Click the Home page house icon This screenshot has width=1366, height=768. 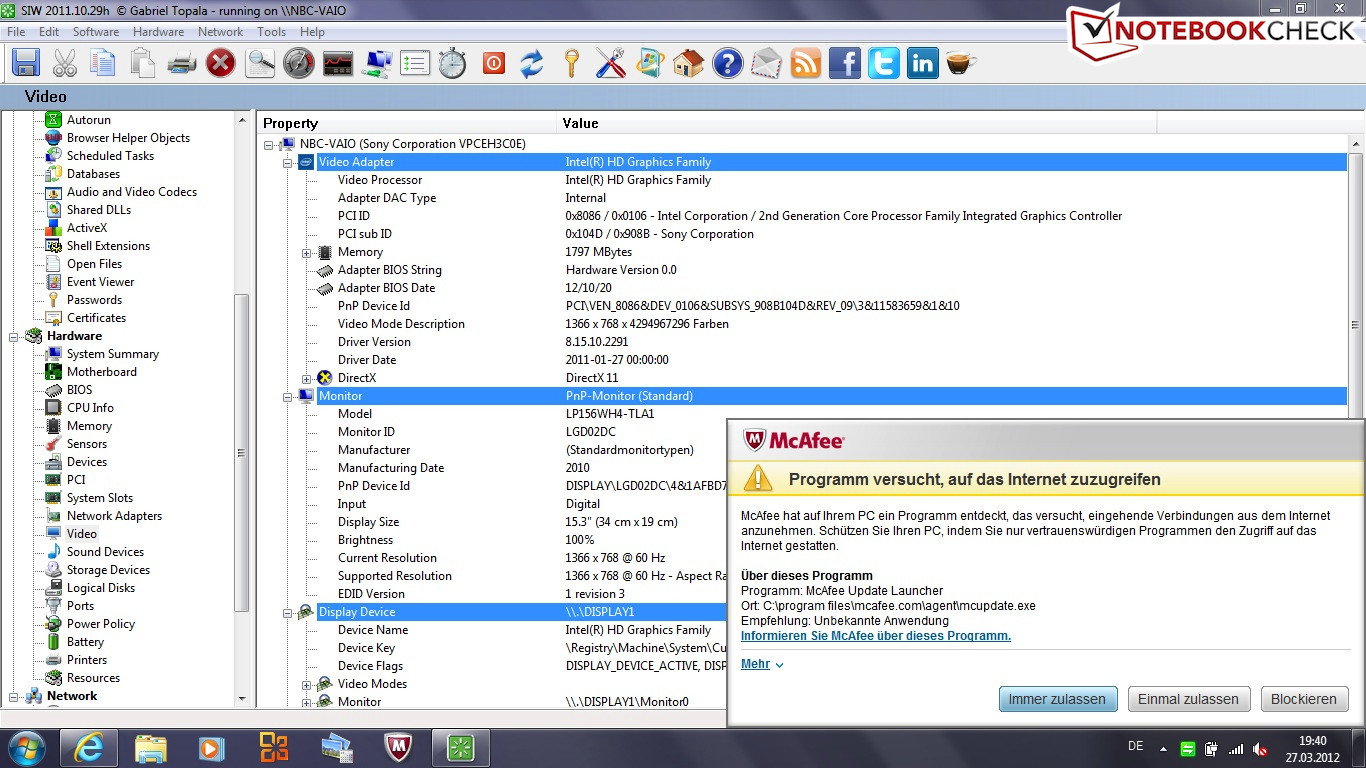688,63
